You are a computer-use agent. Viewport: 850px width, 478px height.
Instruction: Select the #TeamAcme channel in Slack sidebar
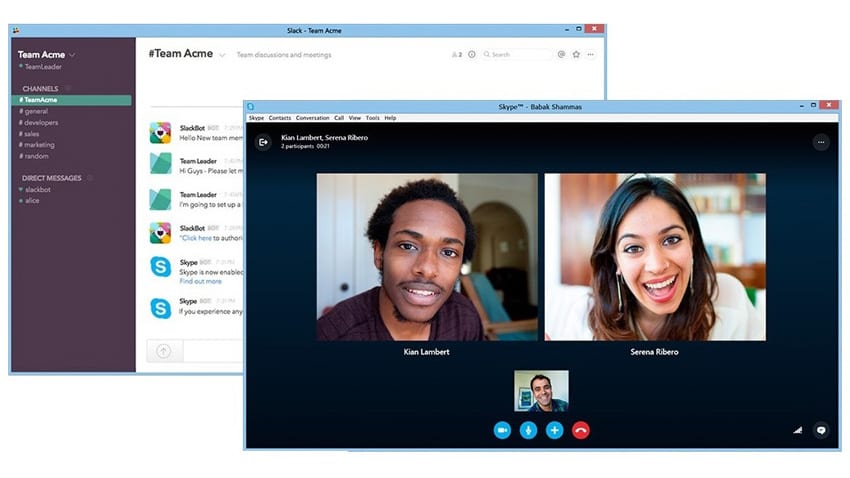[x=71, y=100]
